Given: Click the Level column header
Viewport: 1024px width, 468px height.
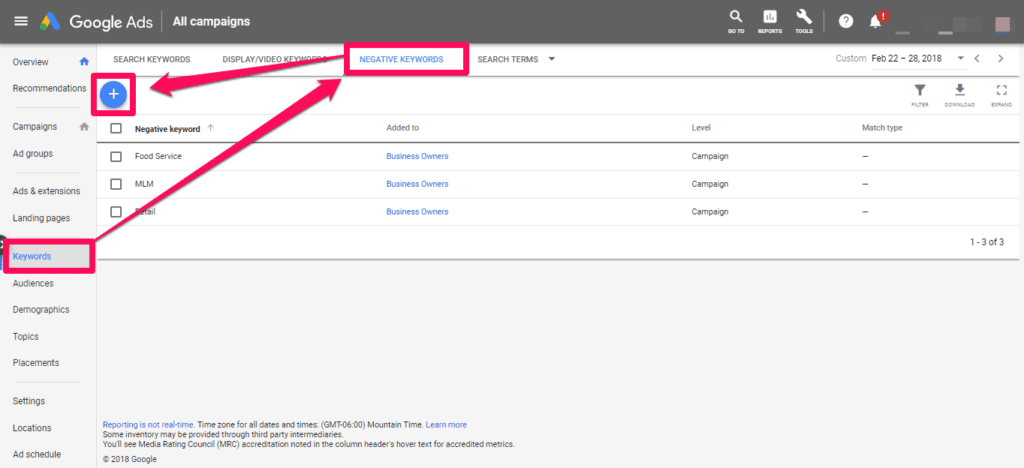Looking at the screenshot, I should tap(701, 128).
